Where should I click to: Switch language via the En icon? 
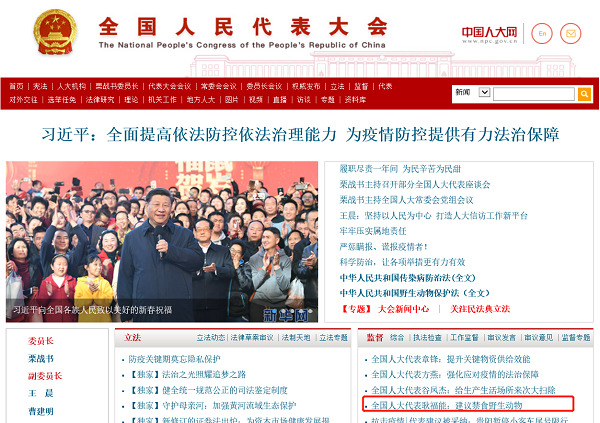[x=542, y=33]
